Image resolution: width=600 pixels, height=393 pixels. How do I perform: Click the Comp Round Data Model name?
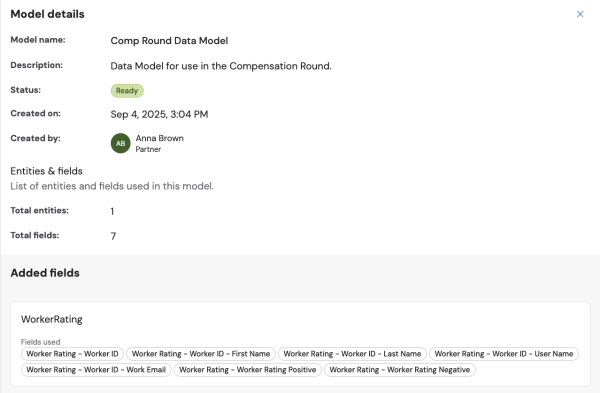(169, 41)
